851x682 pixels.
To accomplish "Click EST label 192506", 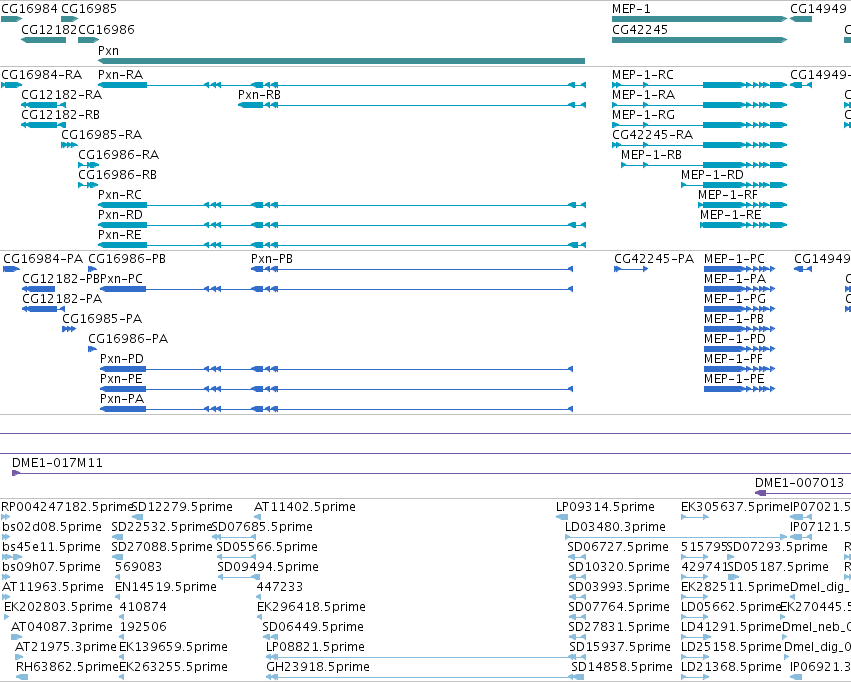I will pos(143,627).
